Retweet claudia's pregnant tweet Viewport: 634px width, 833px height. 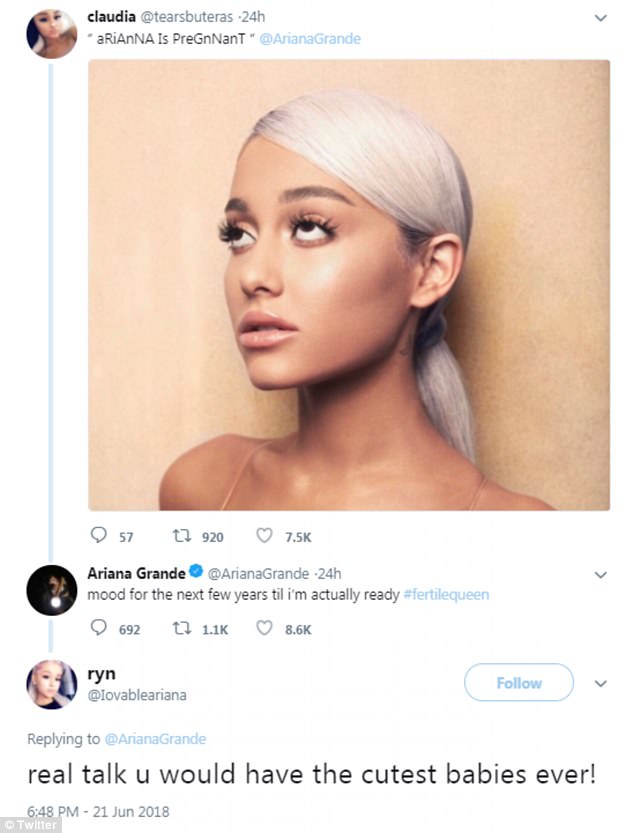[x=181, y=536]
